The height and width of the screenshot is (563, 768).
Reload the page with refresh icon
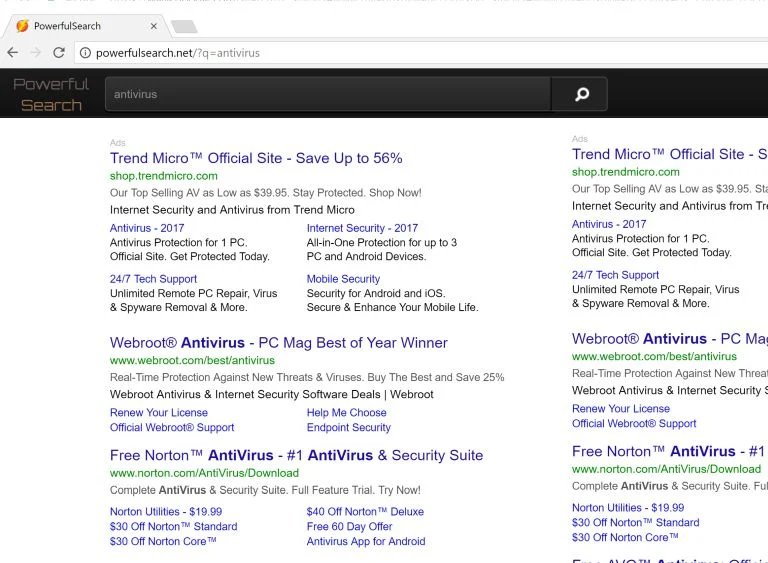click(59, 52)
